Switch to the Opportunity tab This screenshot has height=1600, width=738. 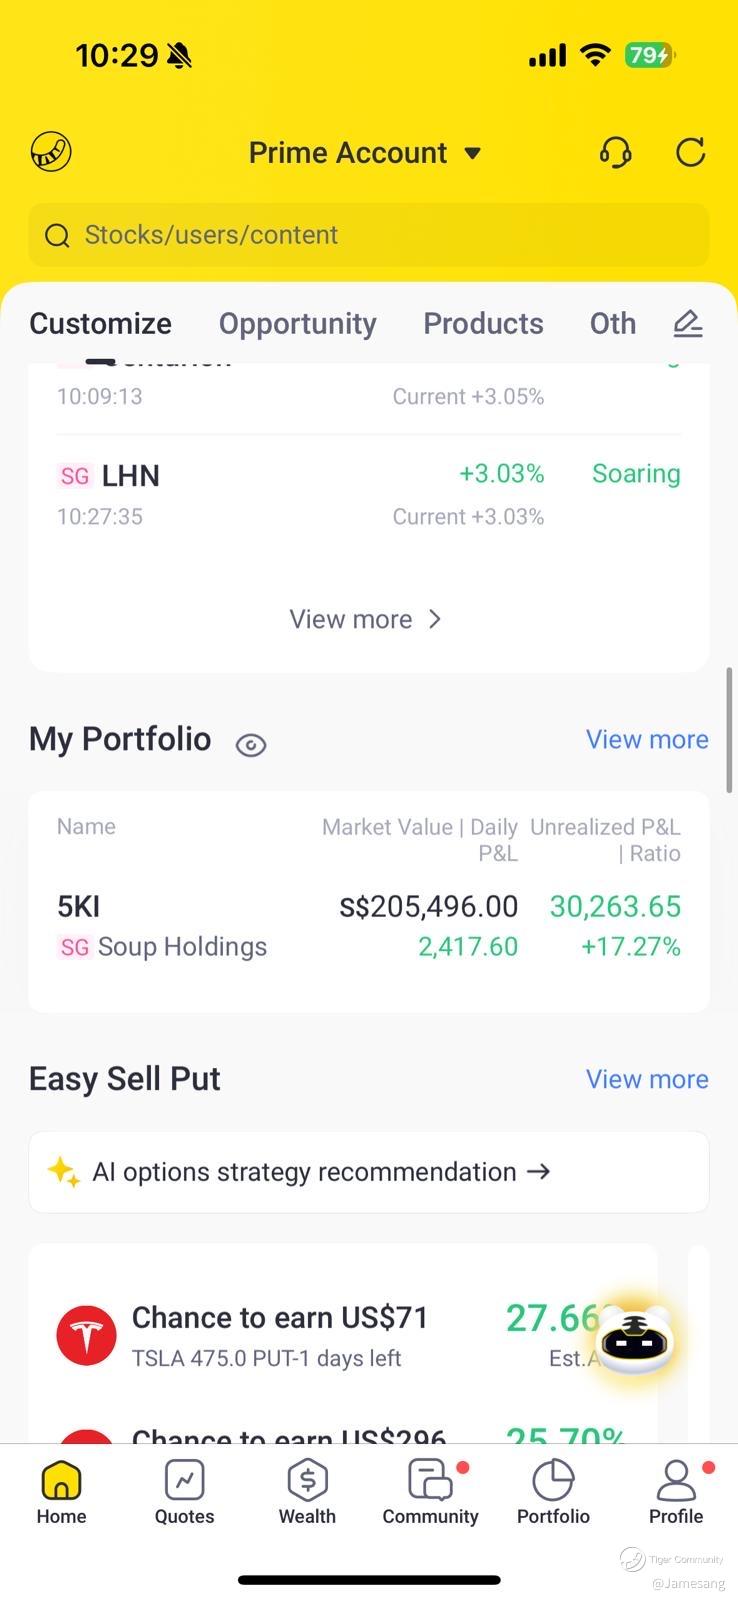point(297,323)
